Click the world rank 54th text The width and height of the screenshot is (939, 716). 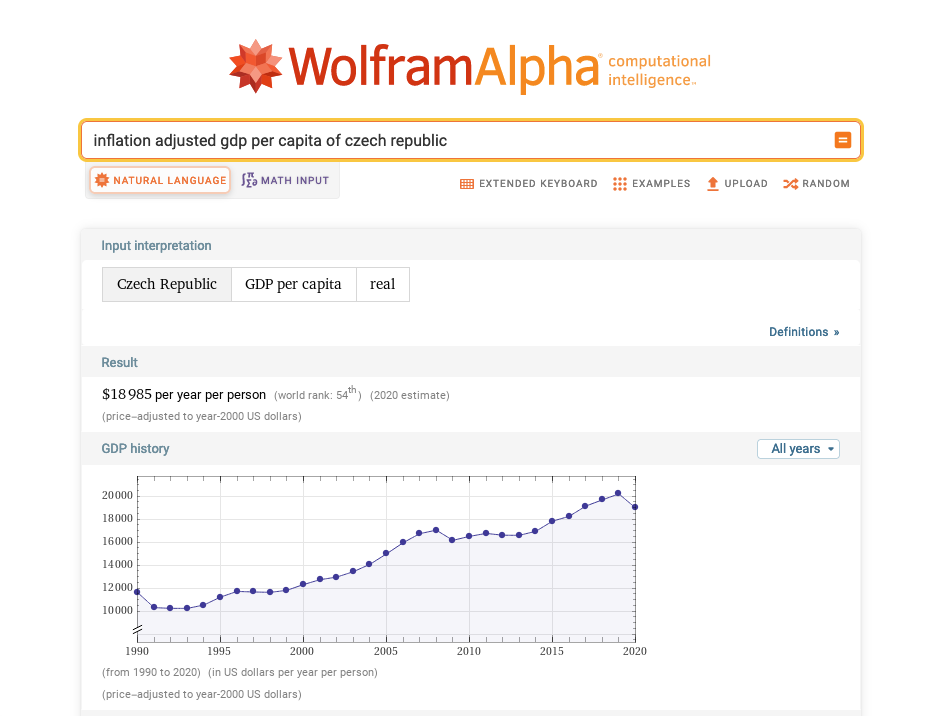[x=317, y=394]
